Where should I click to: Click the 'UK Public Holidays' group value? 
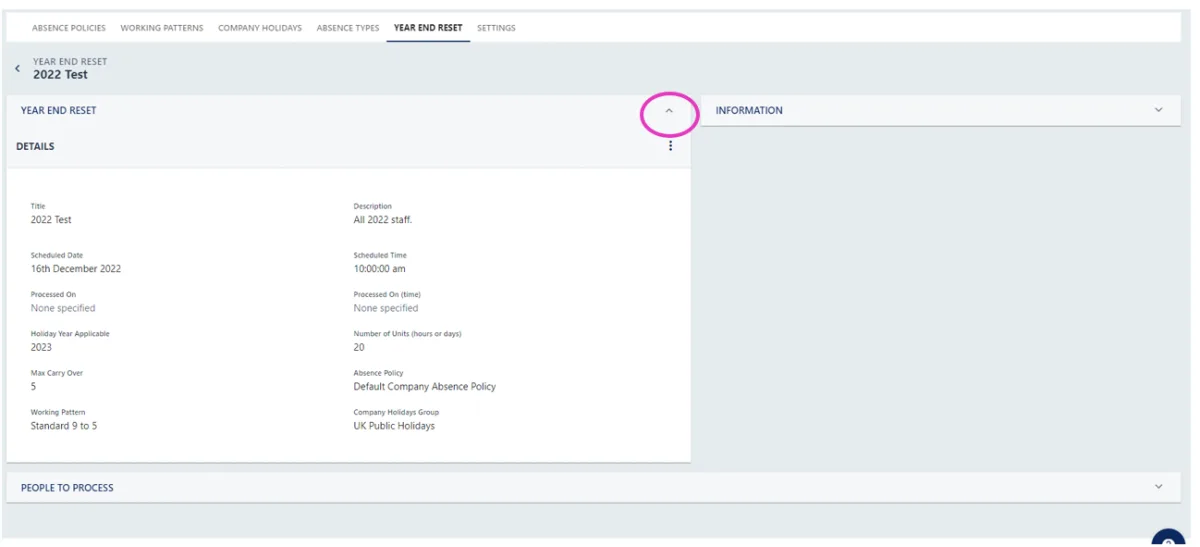pyautogui.click(x=394, y=426)
